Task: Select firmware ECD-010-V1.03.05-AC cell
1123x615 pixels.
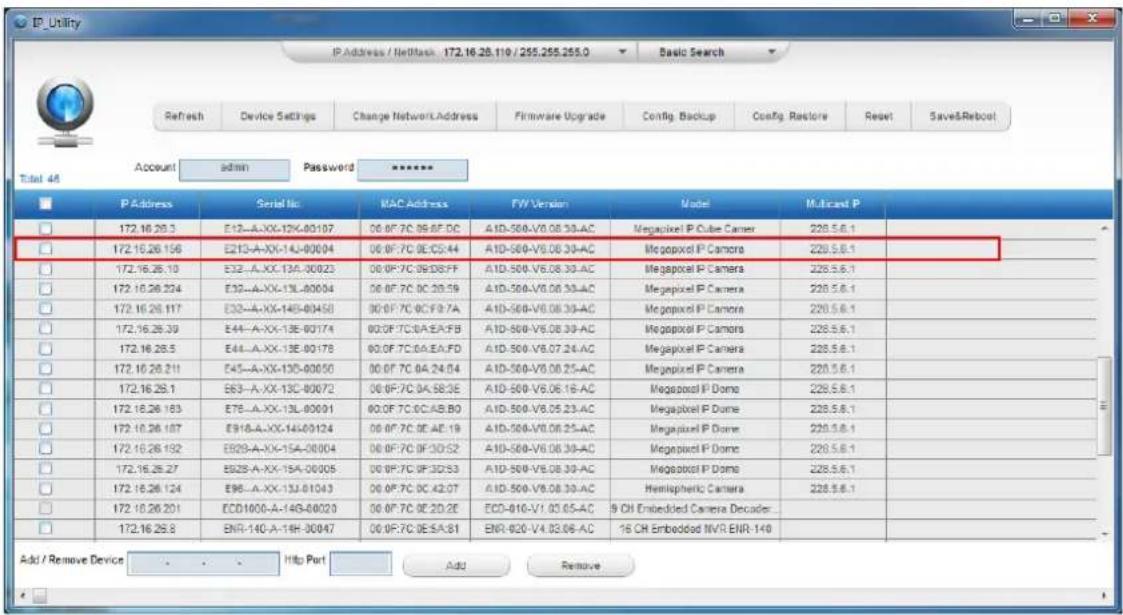Action: click(540, 509)
